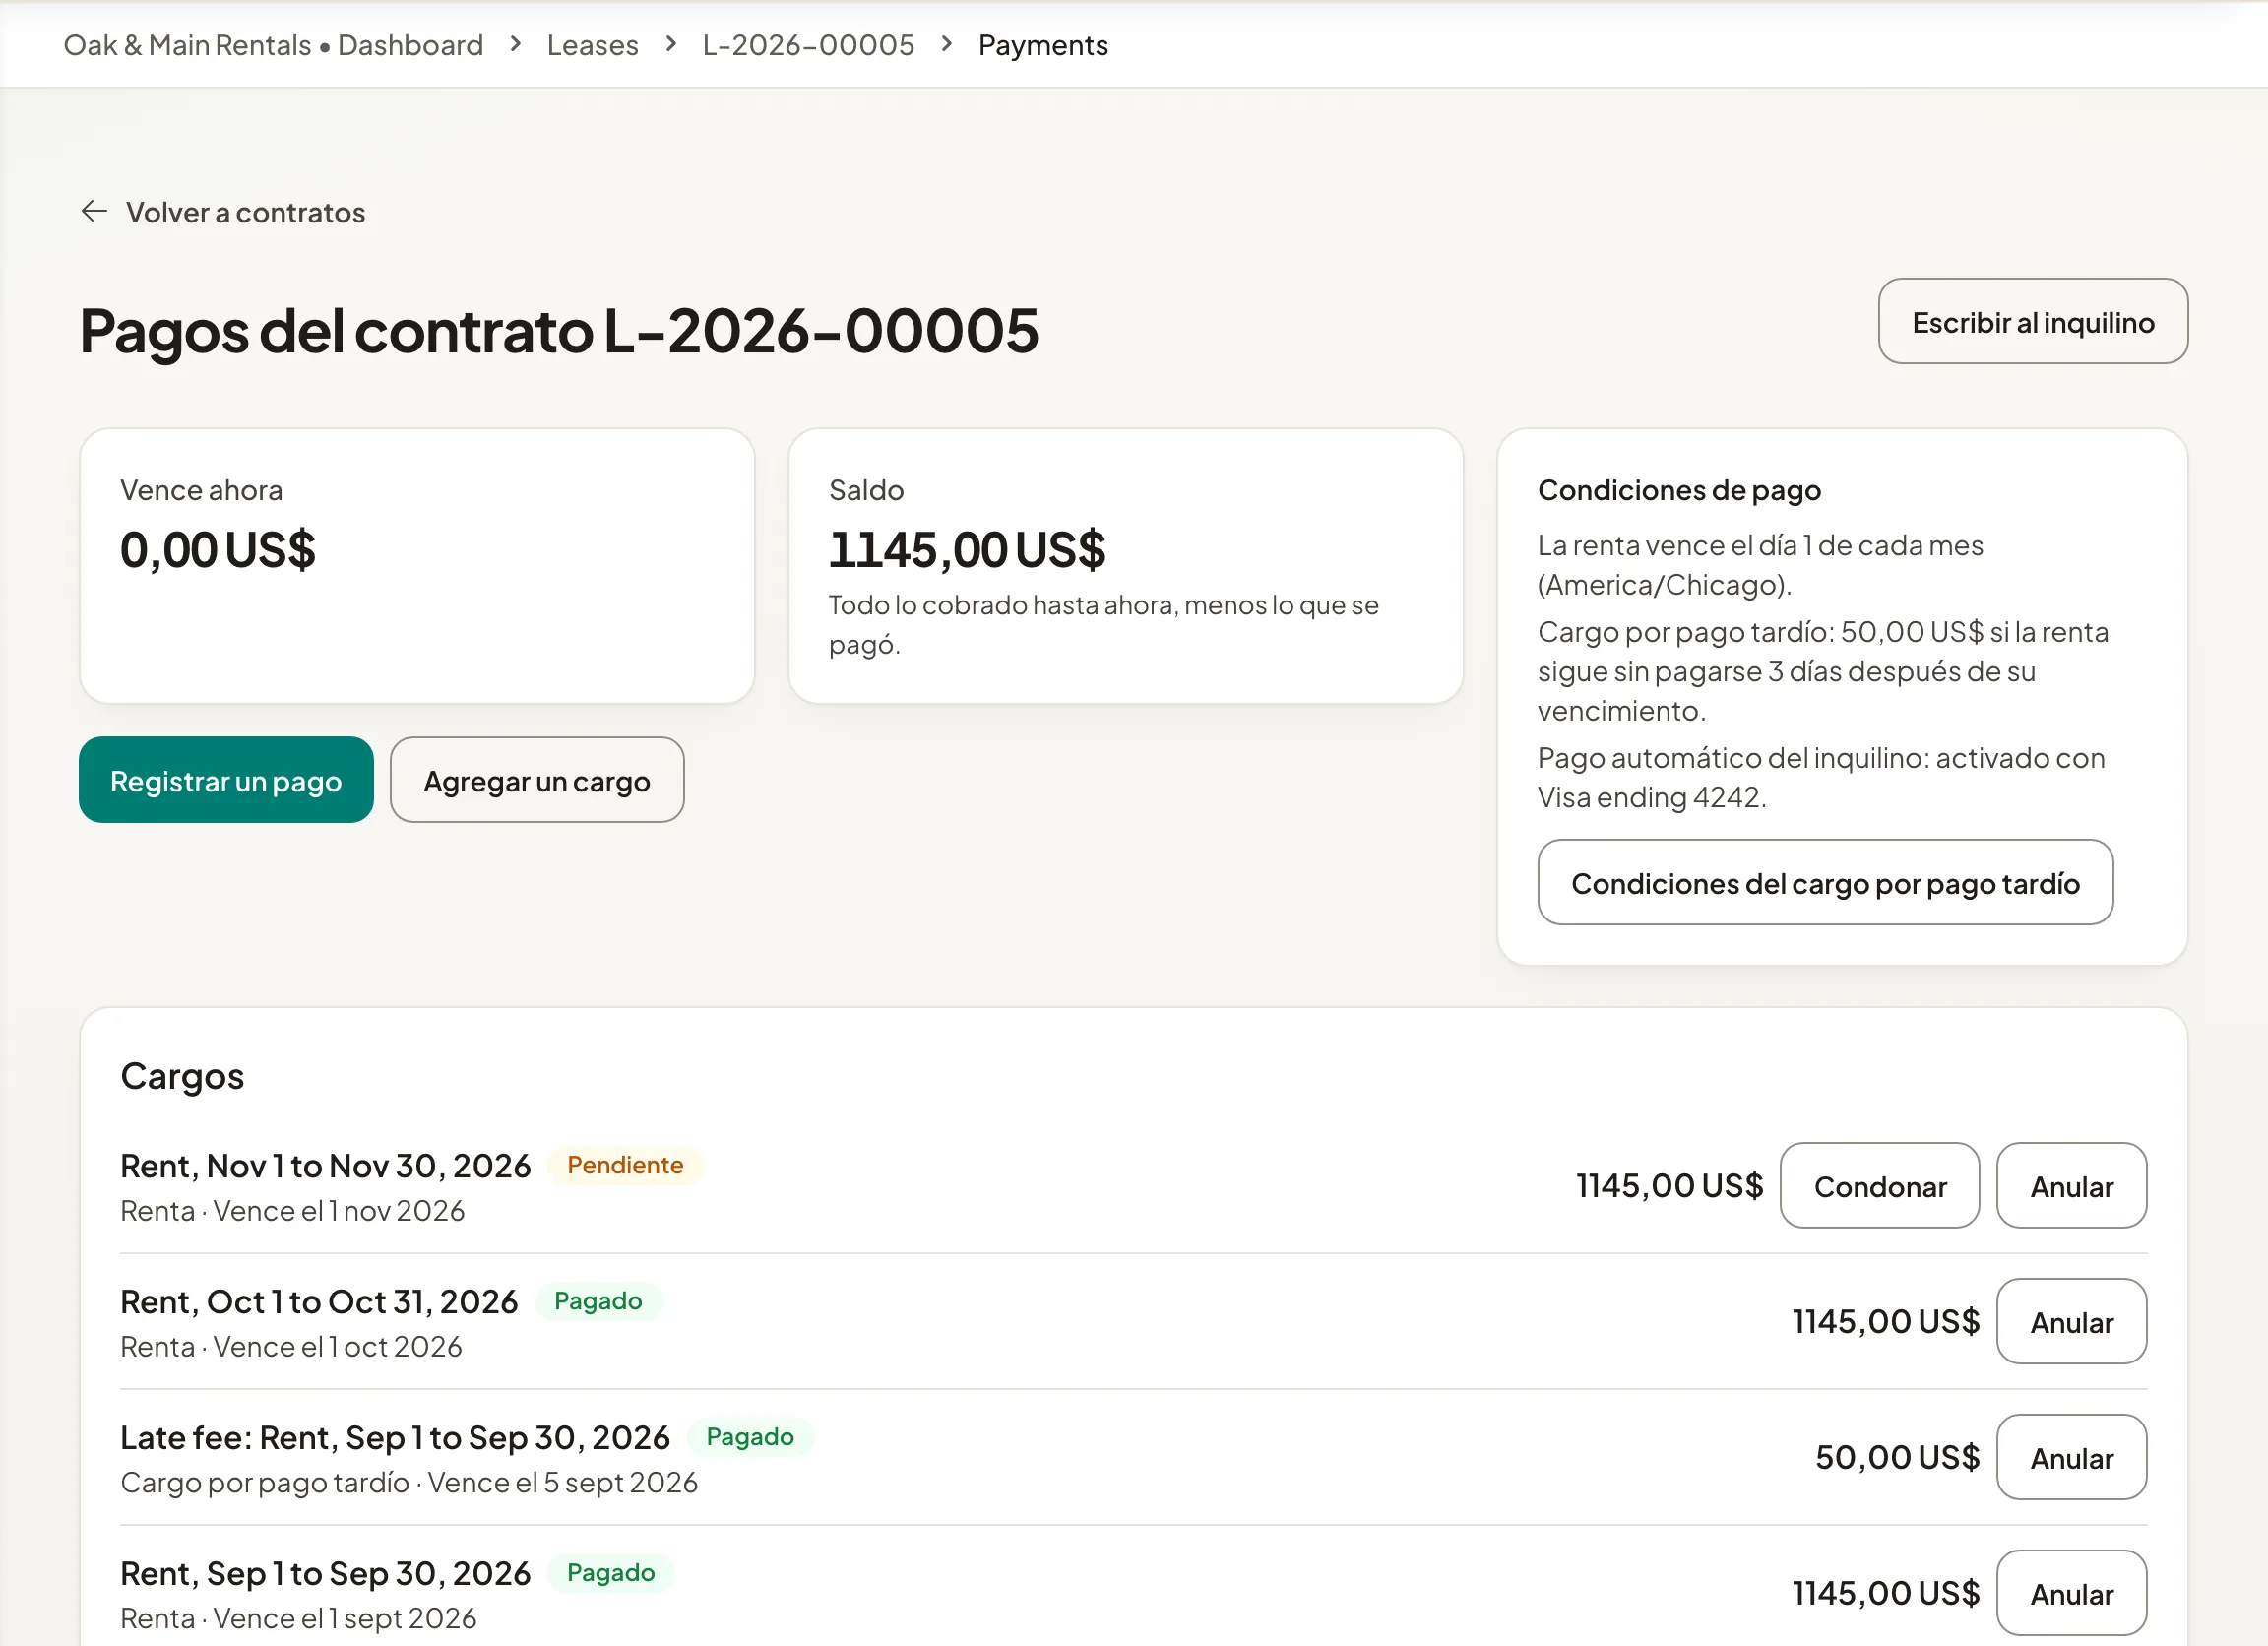Click the back arrow beside Volver a contratos
The height and width of the screenshot is (1646, 2268).
click(94, 212)
